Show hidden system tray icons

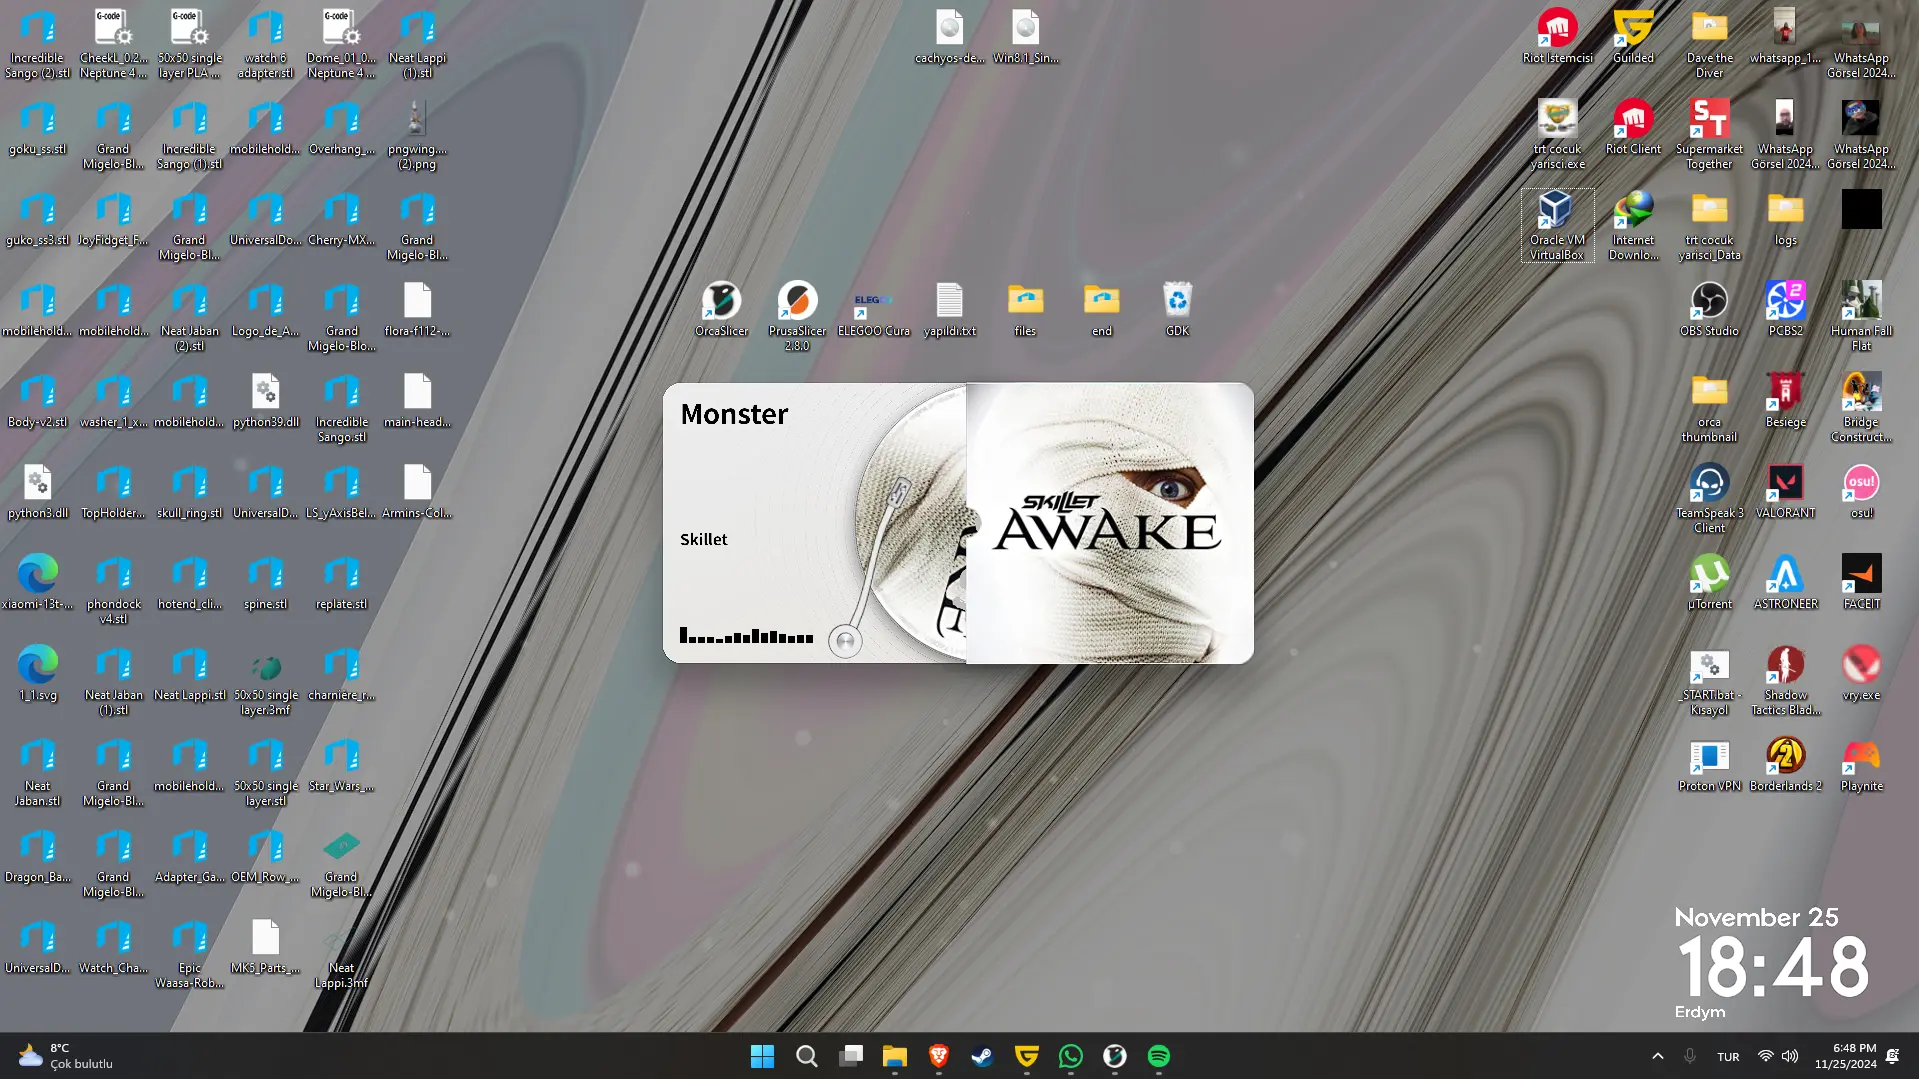click(x=1657, y=1056)
